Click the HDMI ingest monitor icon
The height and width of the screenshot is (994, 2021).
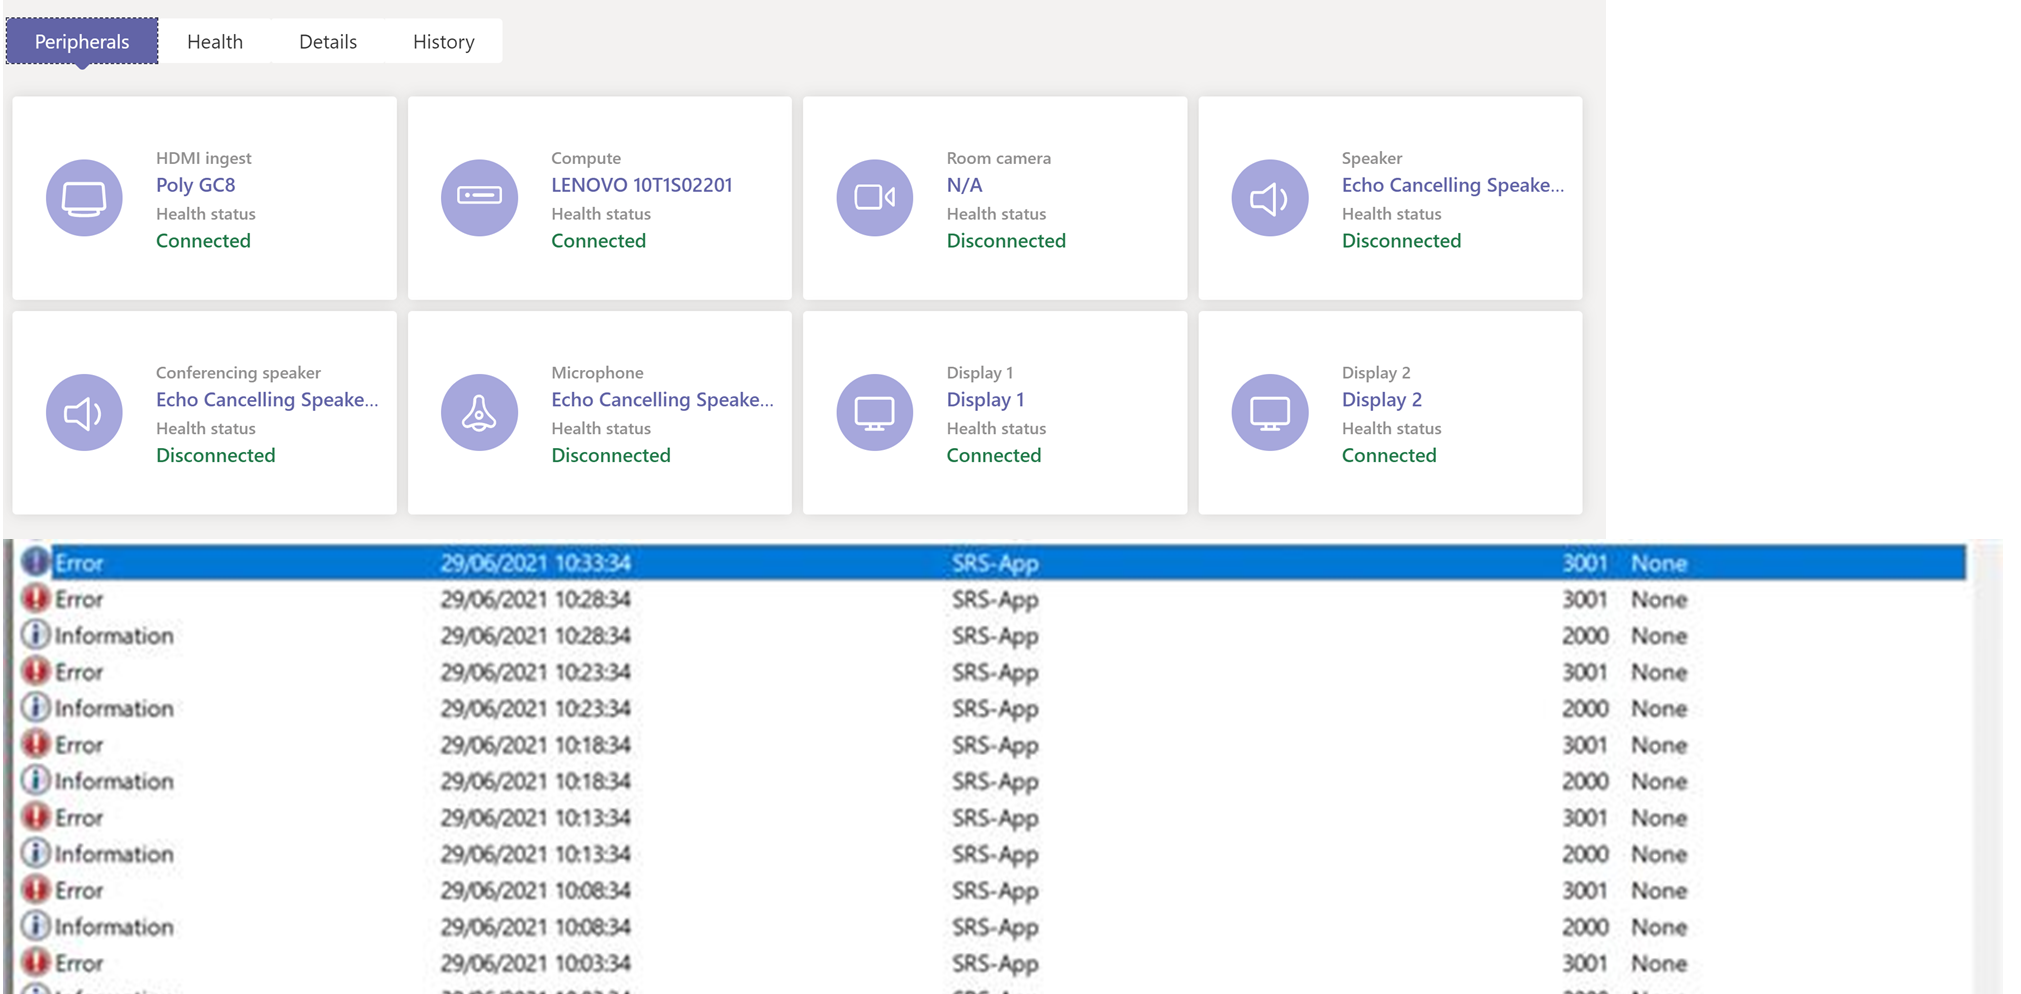coord(84,198)
